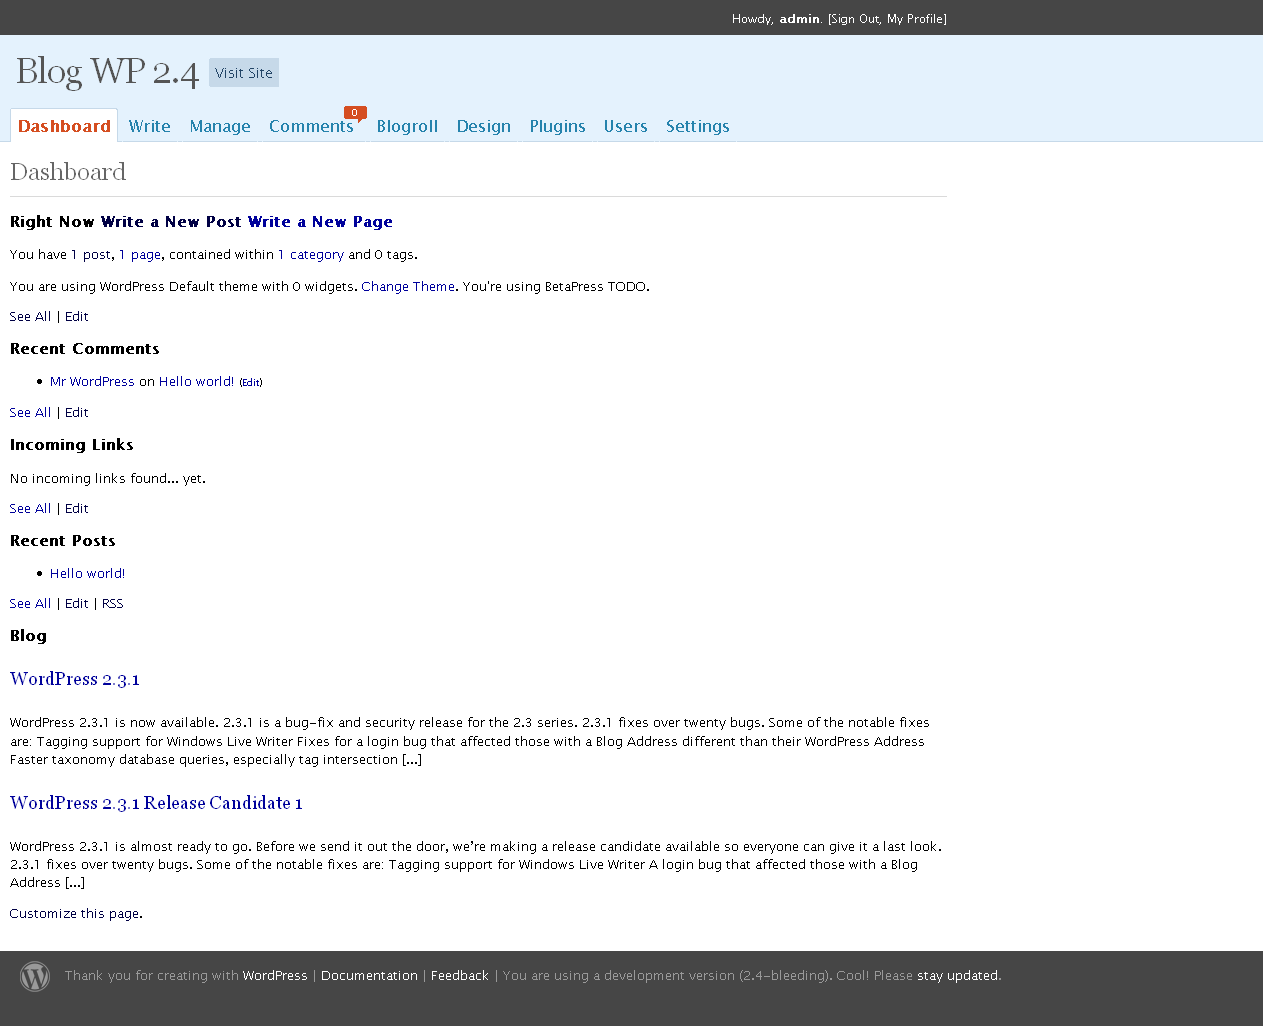Navigate to the Plugins tab

click(x=558, y=126)
